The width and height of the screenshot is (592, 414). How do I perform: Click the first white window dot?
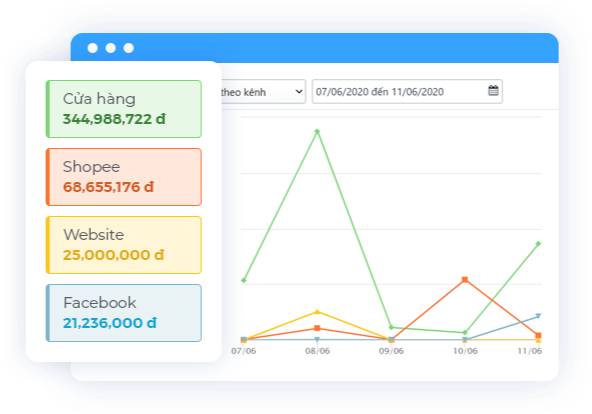92,48
